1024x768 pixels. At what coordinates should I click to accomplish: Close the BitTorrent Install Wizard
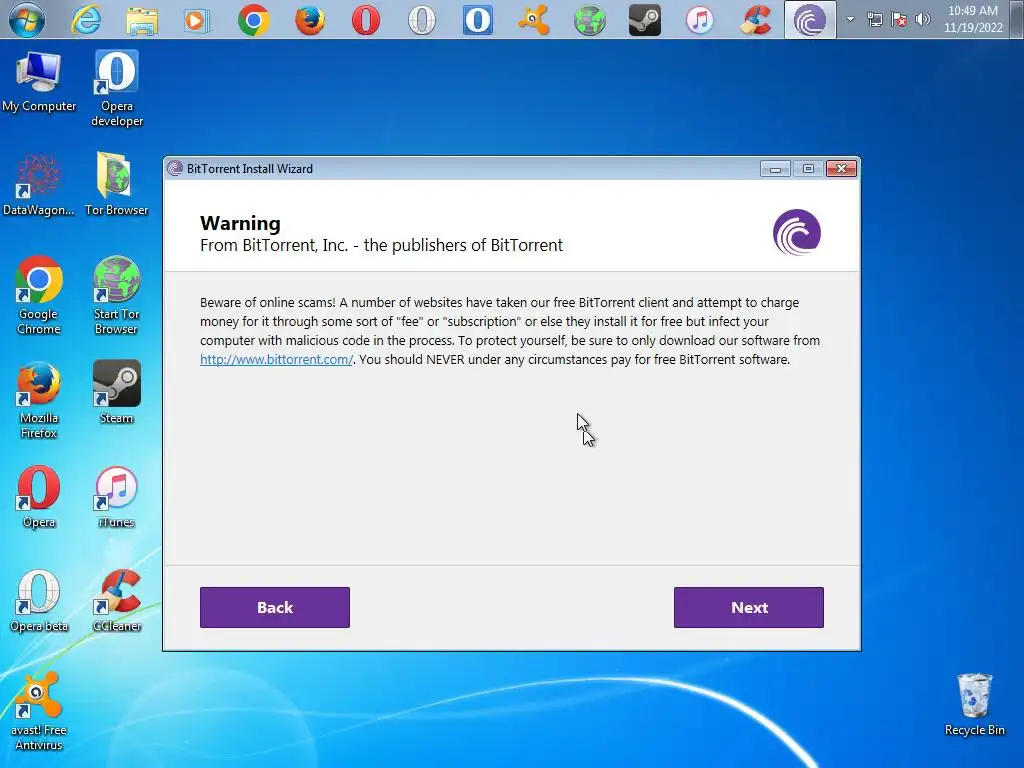click(x=842, y=168)
